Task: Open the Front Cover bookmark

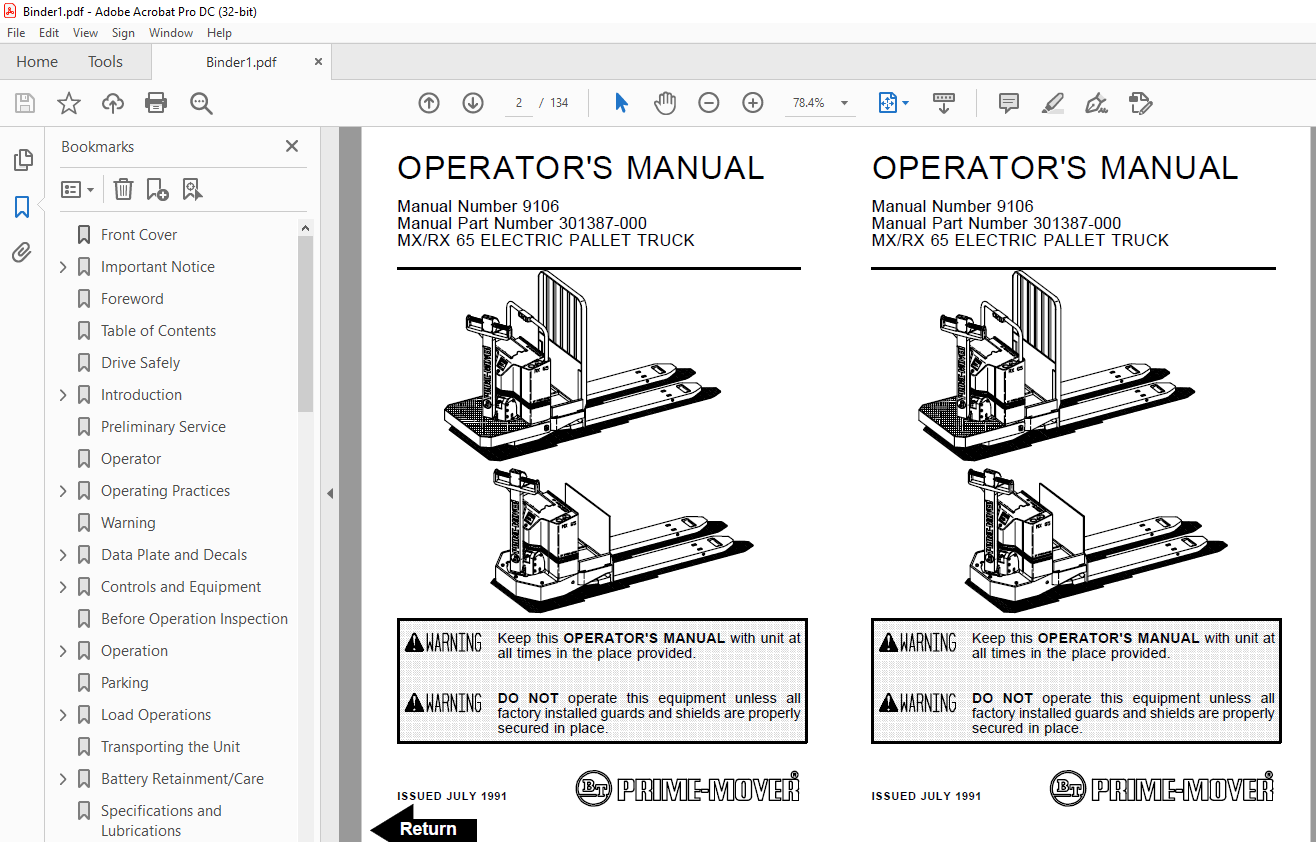Action: [x=139, y=235]
